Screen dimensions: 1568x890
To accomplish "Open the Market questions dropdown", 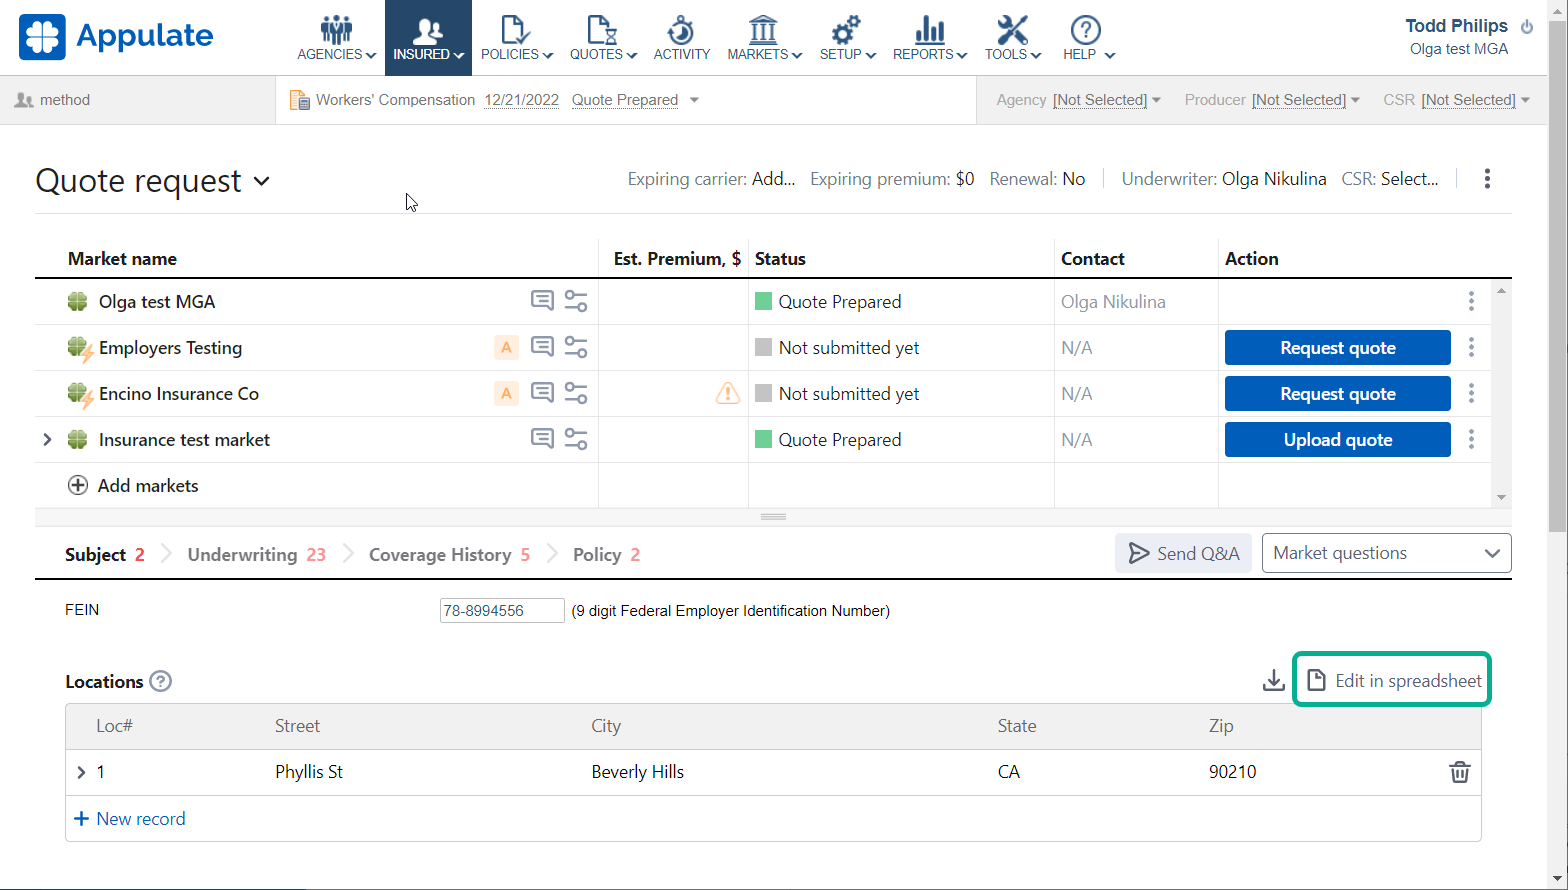I will [x=1387, y=553].
